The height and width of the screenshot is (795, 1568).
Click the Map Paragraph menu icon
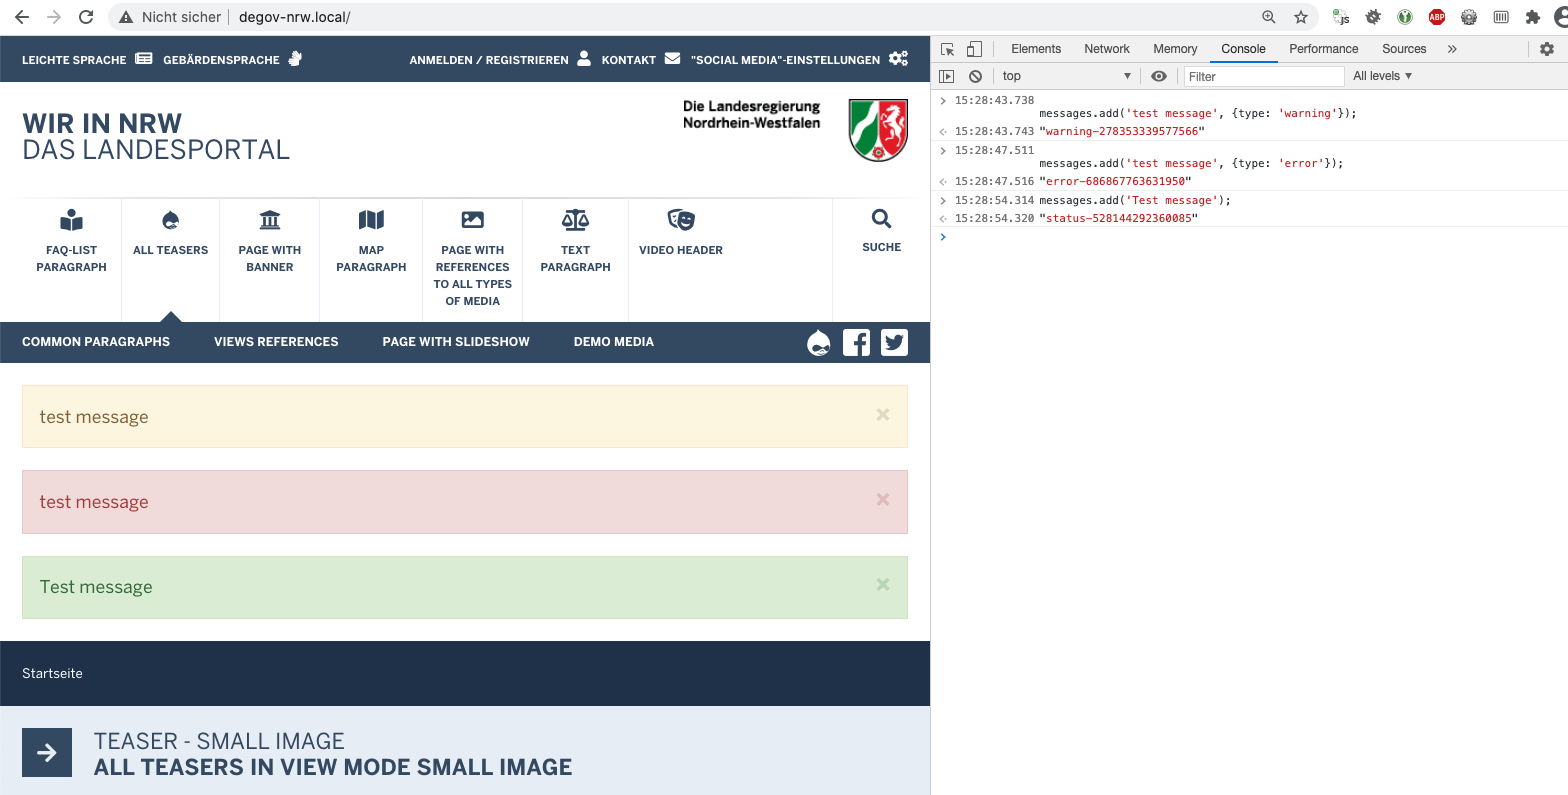pyautogui.click(x=371, y=220)
